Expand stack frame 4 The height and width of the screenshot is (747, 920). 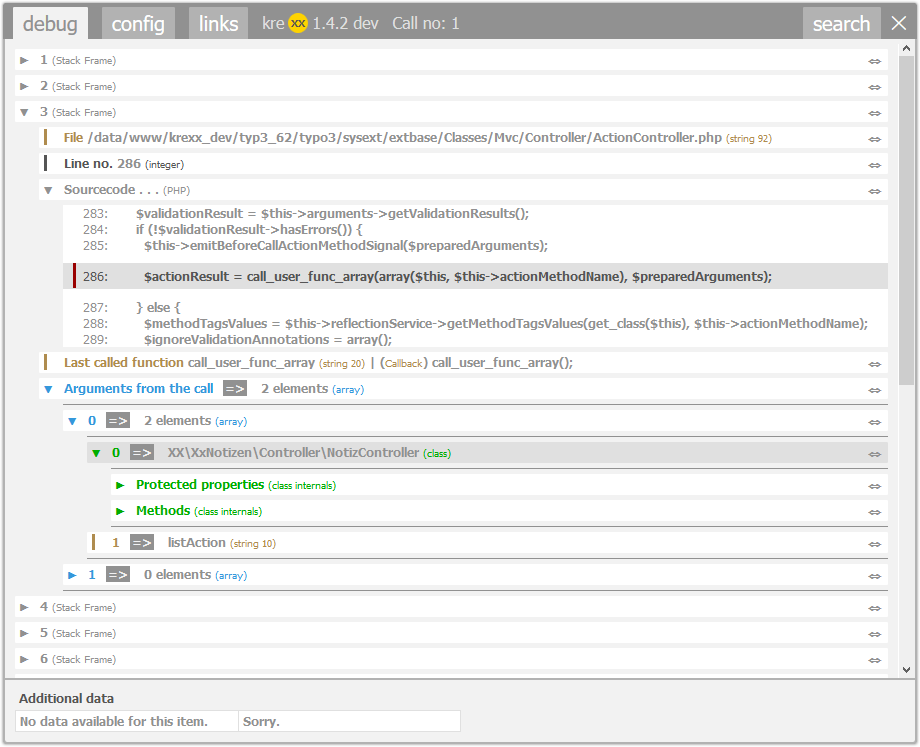(24, 607)
